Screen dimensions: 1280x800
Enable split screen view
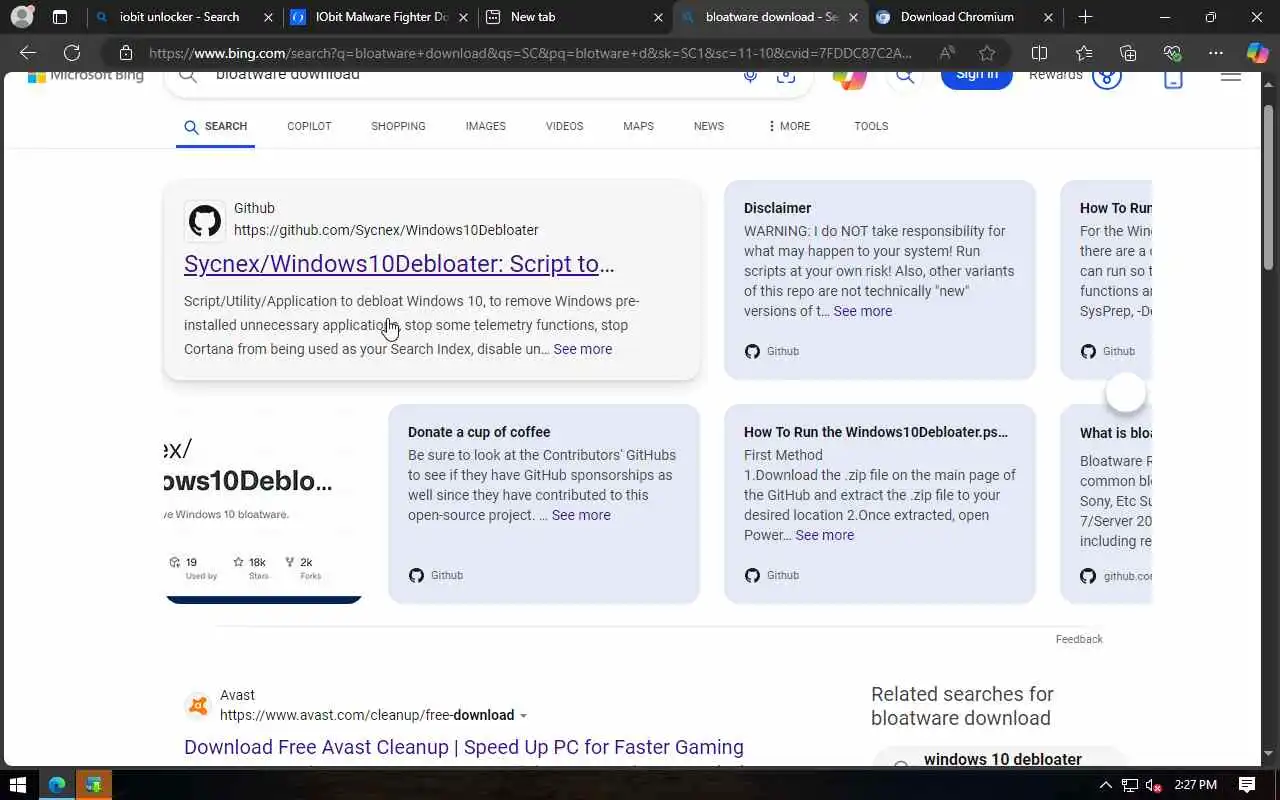pyautogui.click(x=1039, y=53)
